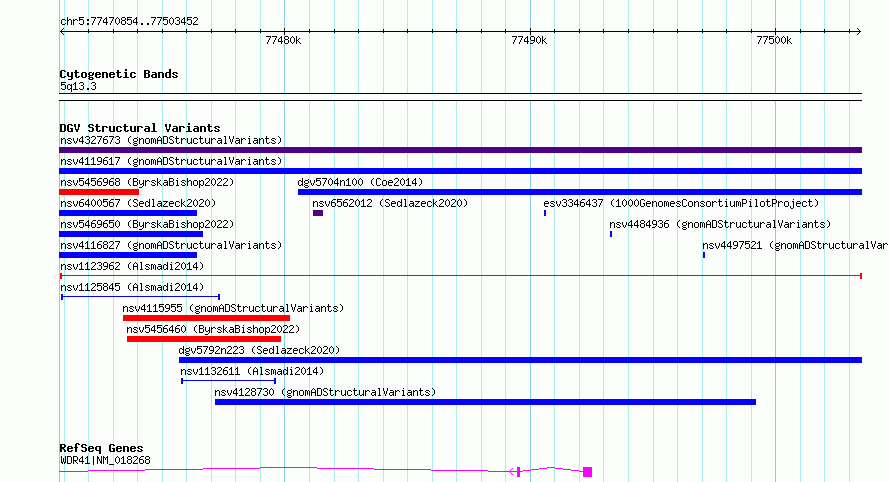Open nsv6562012 Sedlazeck2020 variant label
Viewport: 890px width, 482px height.
(x=390, y=203)
